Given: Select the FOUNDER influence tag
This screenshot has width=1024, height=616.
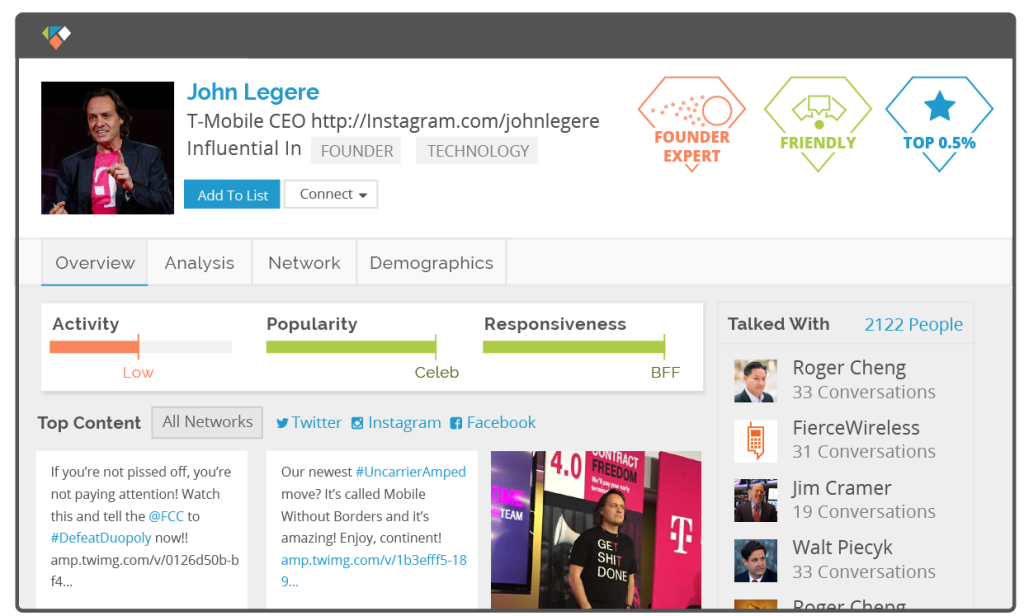Looking at the screenshot, I should coord(357,151).
